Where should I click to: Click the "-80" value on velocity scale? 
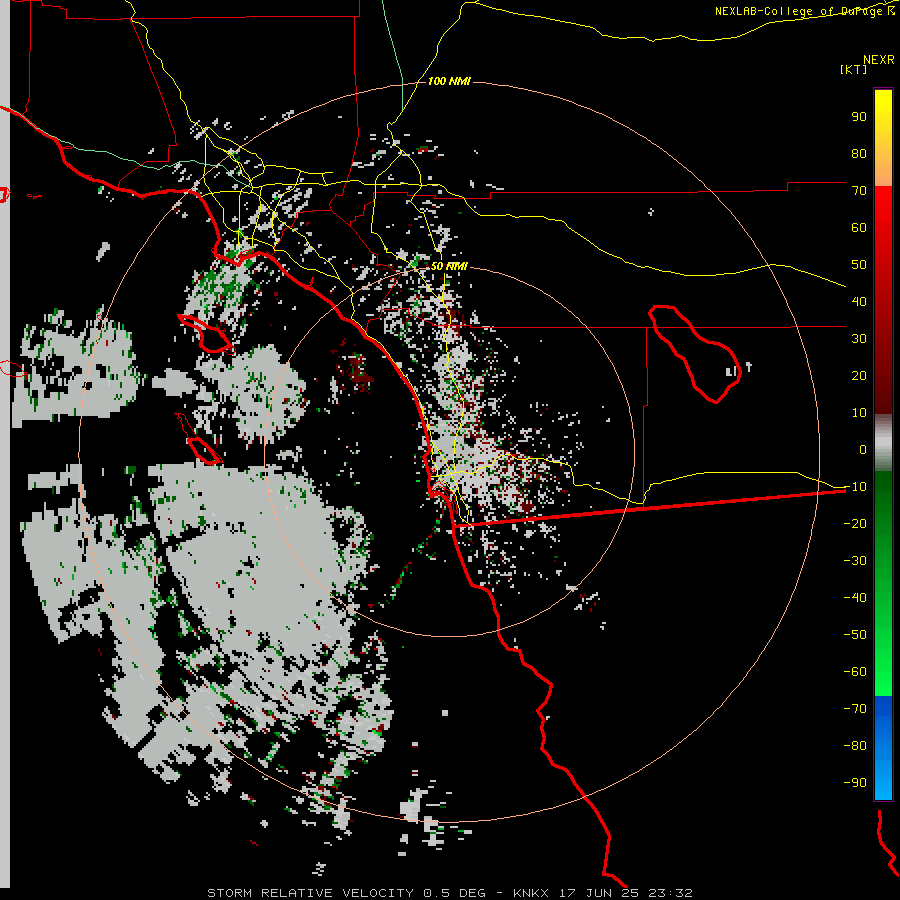coord(855,746)
